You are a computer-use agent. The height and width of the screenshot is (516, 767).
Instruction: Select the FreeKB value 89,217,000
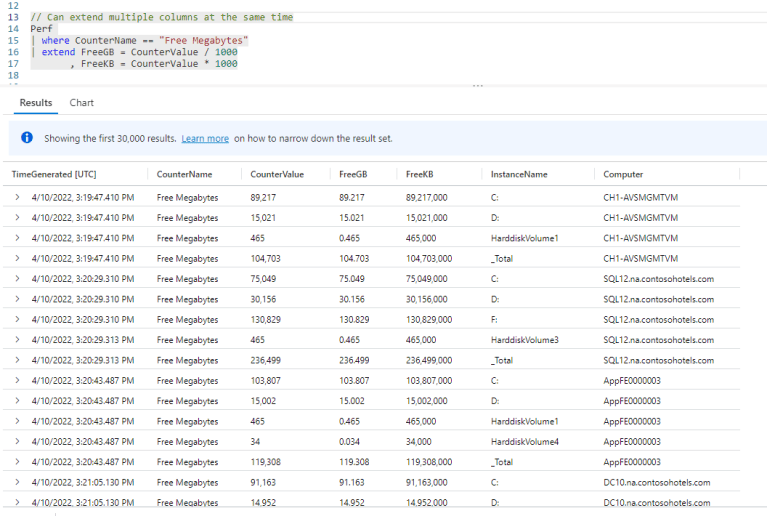click(x=427, y=198)
